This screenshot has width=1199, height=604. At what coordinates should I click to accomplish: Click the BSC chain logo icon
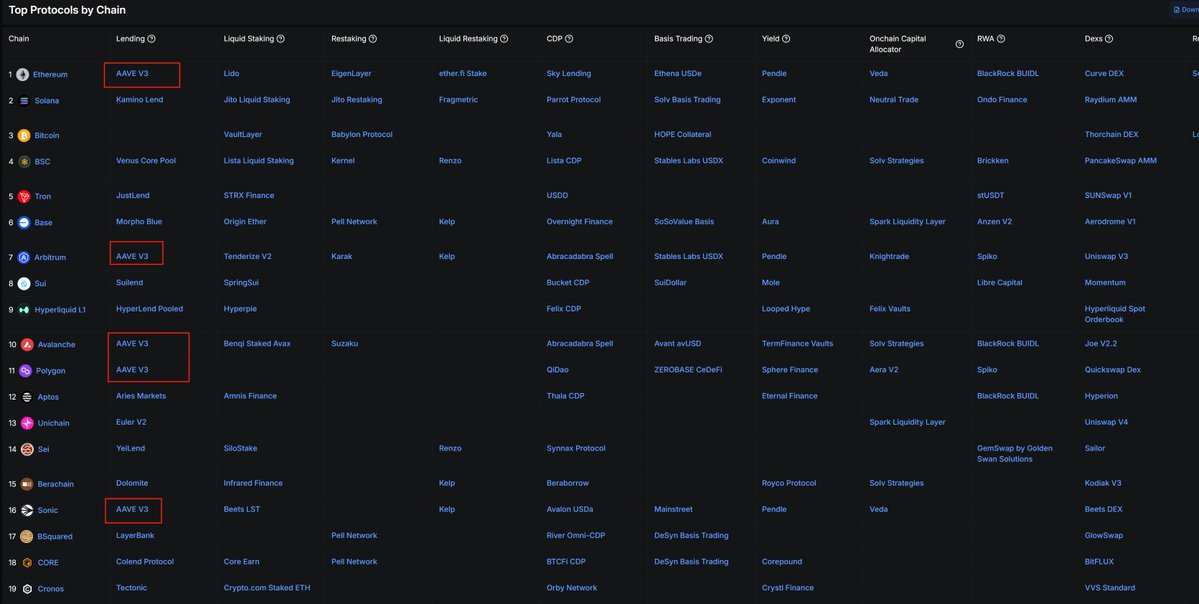24,162
